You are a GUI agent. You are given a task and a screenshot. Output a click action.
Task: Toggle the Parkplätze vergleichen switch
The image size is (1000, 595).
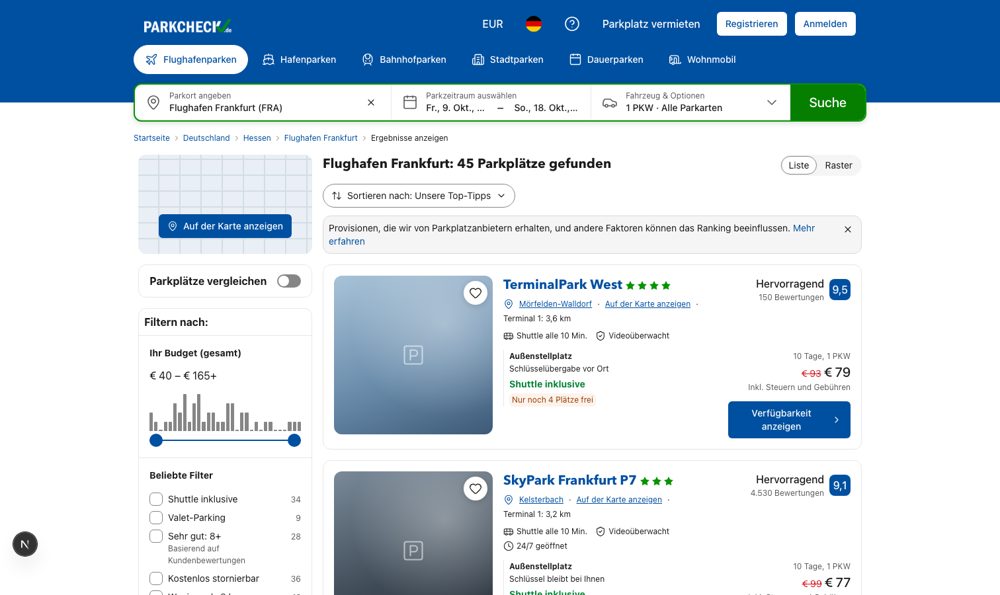pyautogui.click(x=289, y=281)
